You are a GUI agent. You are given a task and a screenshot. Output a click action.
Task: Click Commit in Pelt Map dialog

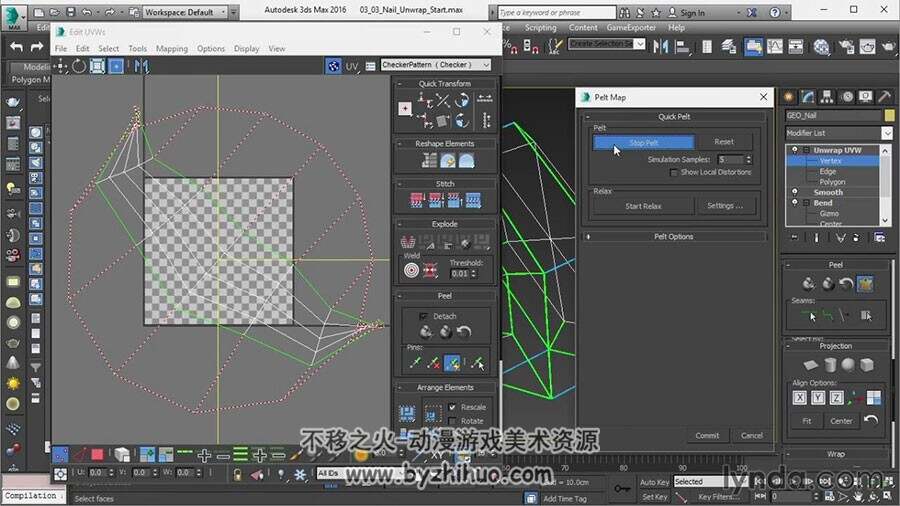[x=707, y=435]
